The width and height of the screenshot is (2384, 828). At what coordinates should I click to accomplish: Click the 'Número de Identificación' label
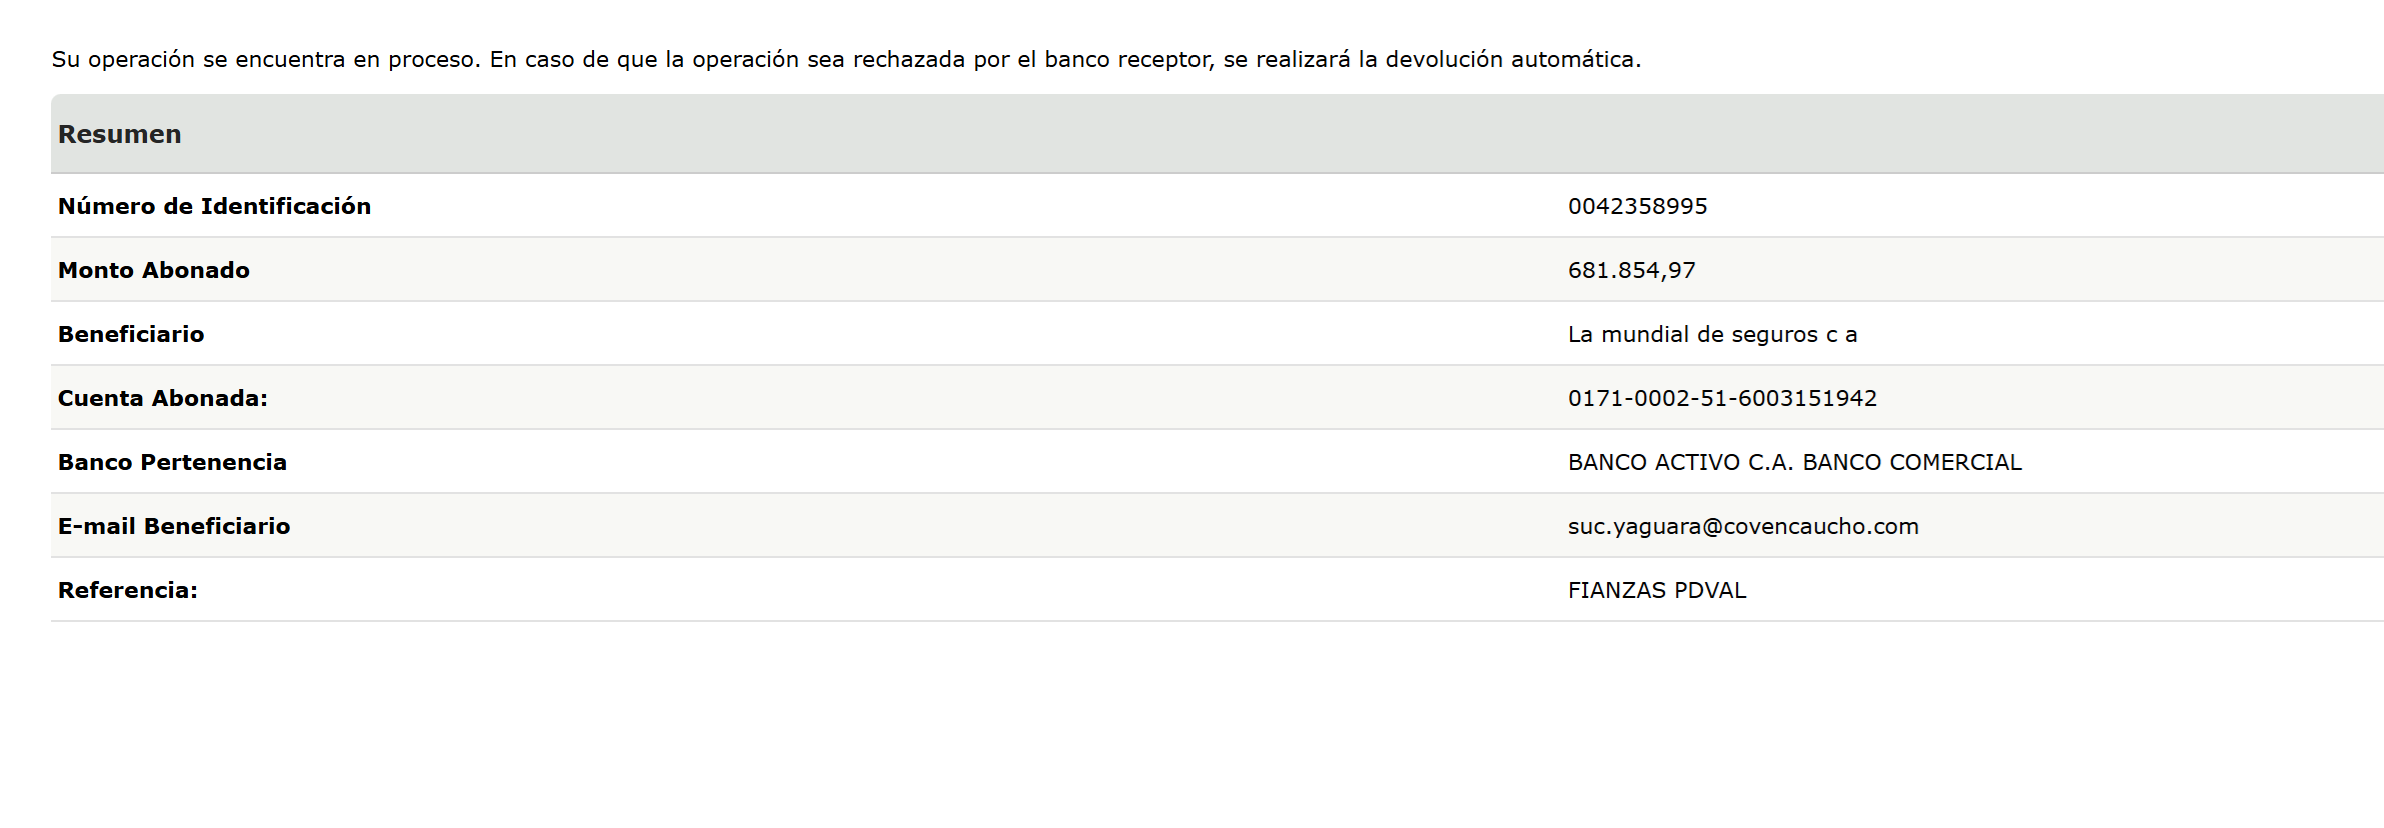click(x=214, y=206)
